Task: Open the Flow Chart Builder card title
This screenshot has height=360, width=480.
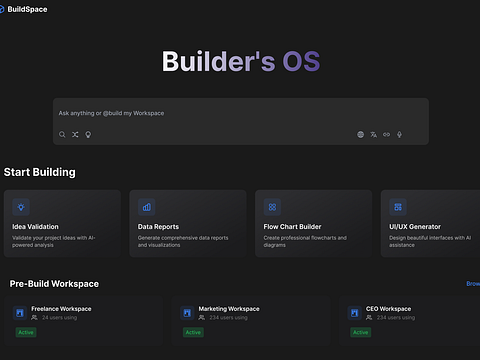Action: click(292, 227)
